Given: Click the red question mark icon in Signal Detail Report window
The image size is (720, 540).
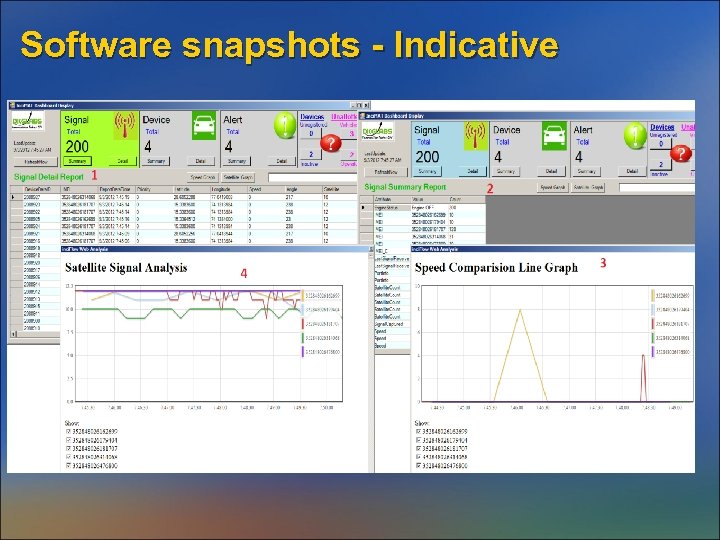Looking at the screenshot, I should [x=331, y=143].
